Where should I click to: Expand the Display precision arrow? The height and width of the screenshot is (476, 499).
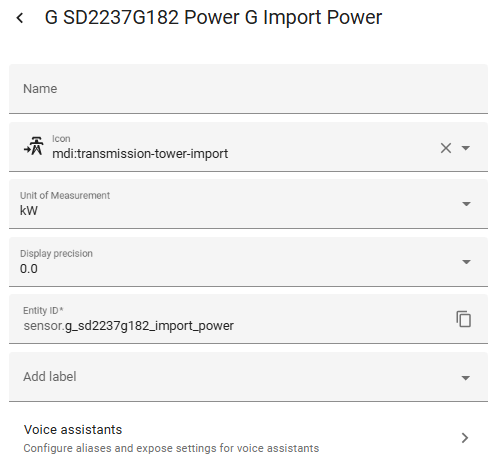pyautogui.click(x=466, y=262)
